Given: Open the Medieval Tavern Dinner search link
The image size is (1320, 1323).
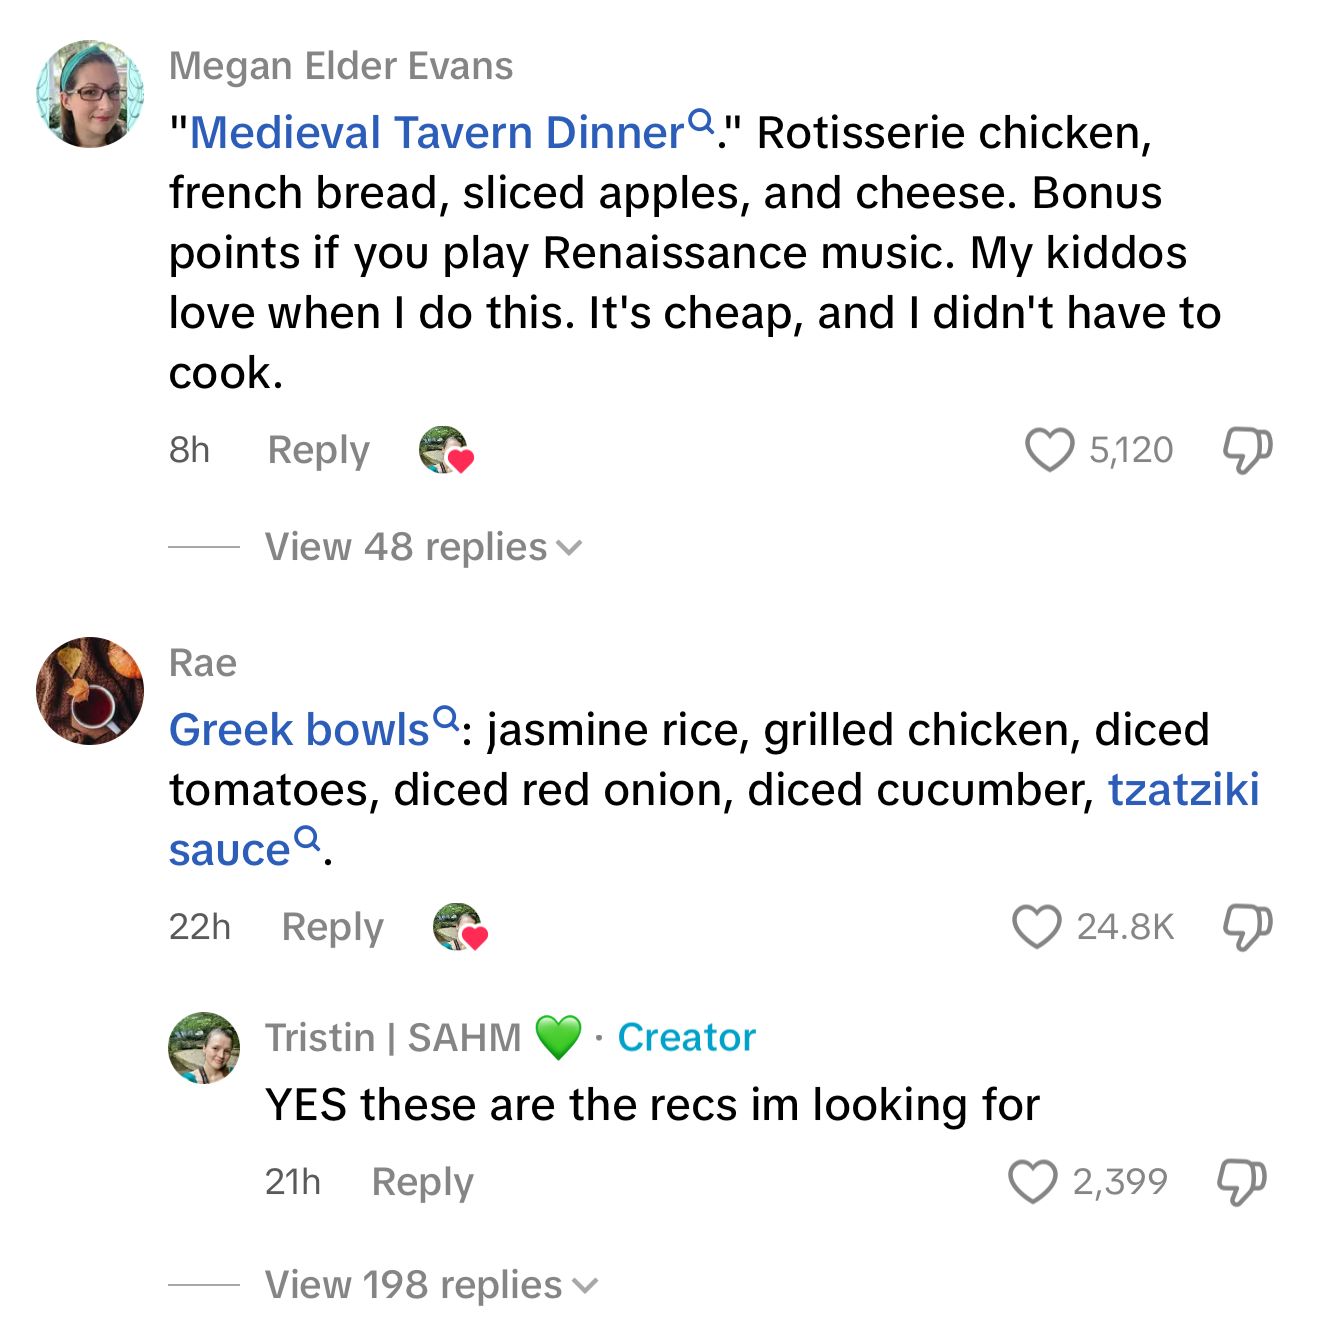Looking at the screenshot, I should (436, 133).
